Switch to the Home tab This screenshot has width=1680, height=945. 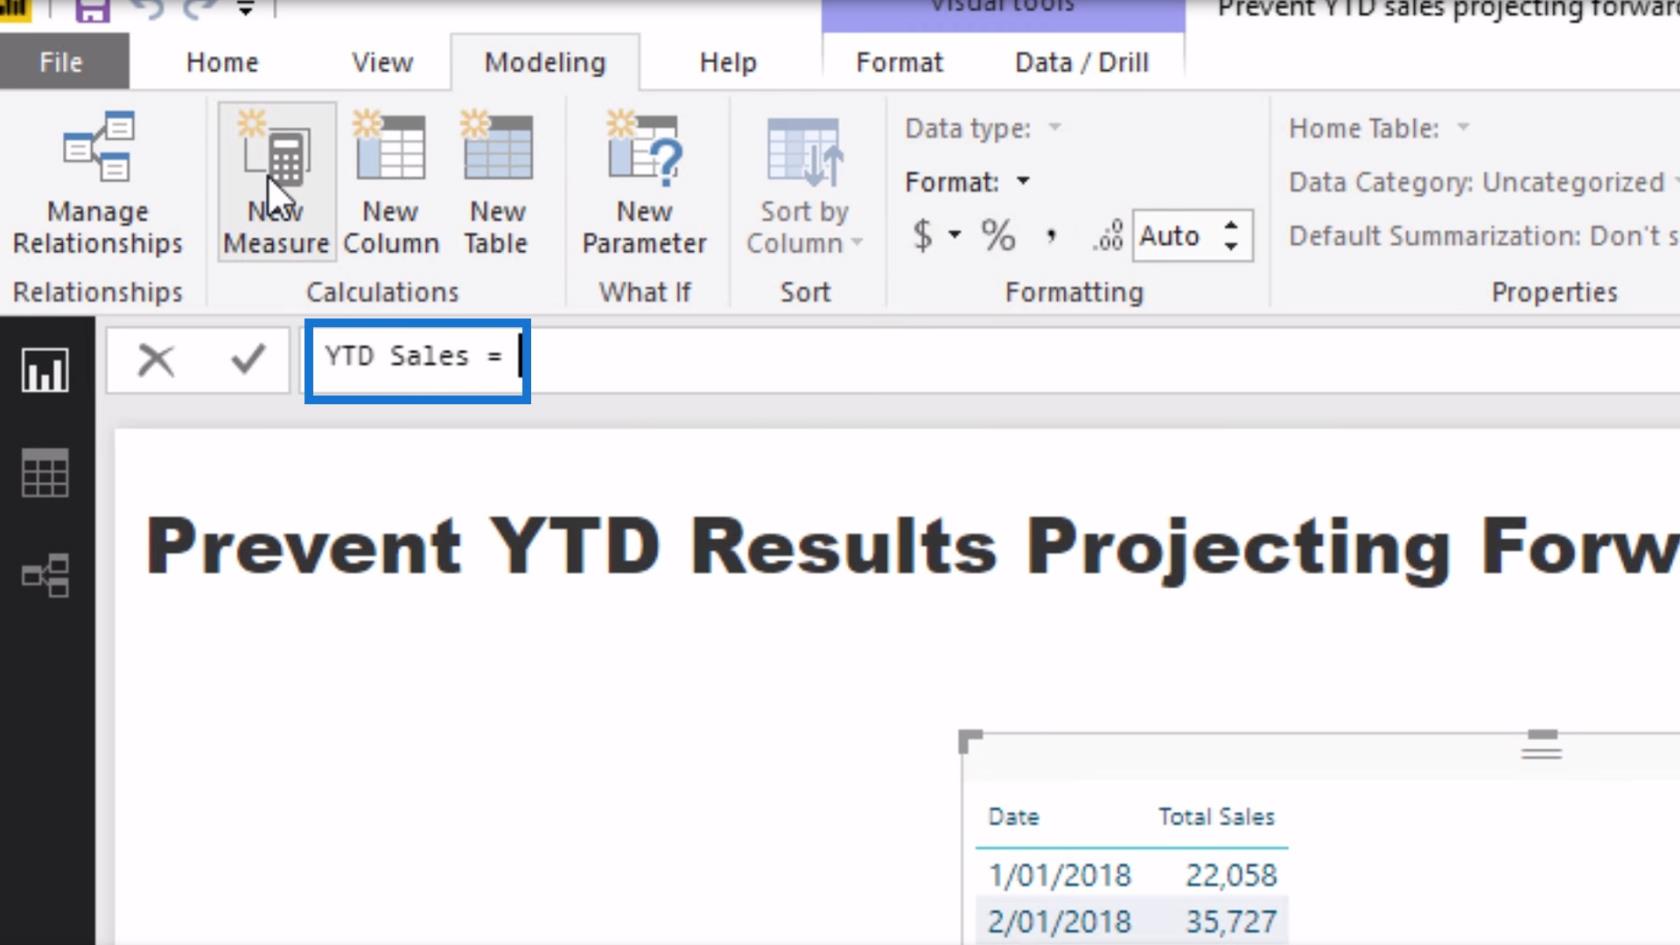(x=222, y=62)
